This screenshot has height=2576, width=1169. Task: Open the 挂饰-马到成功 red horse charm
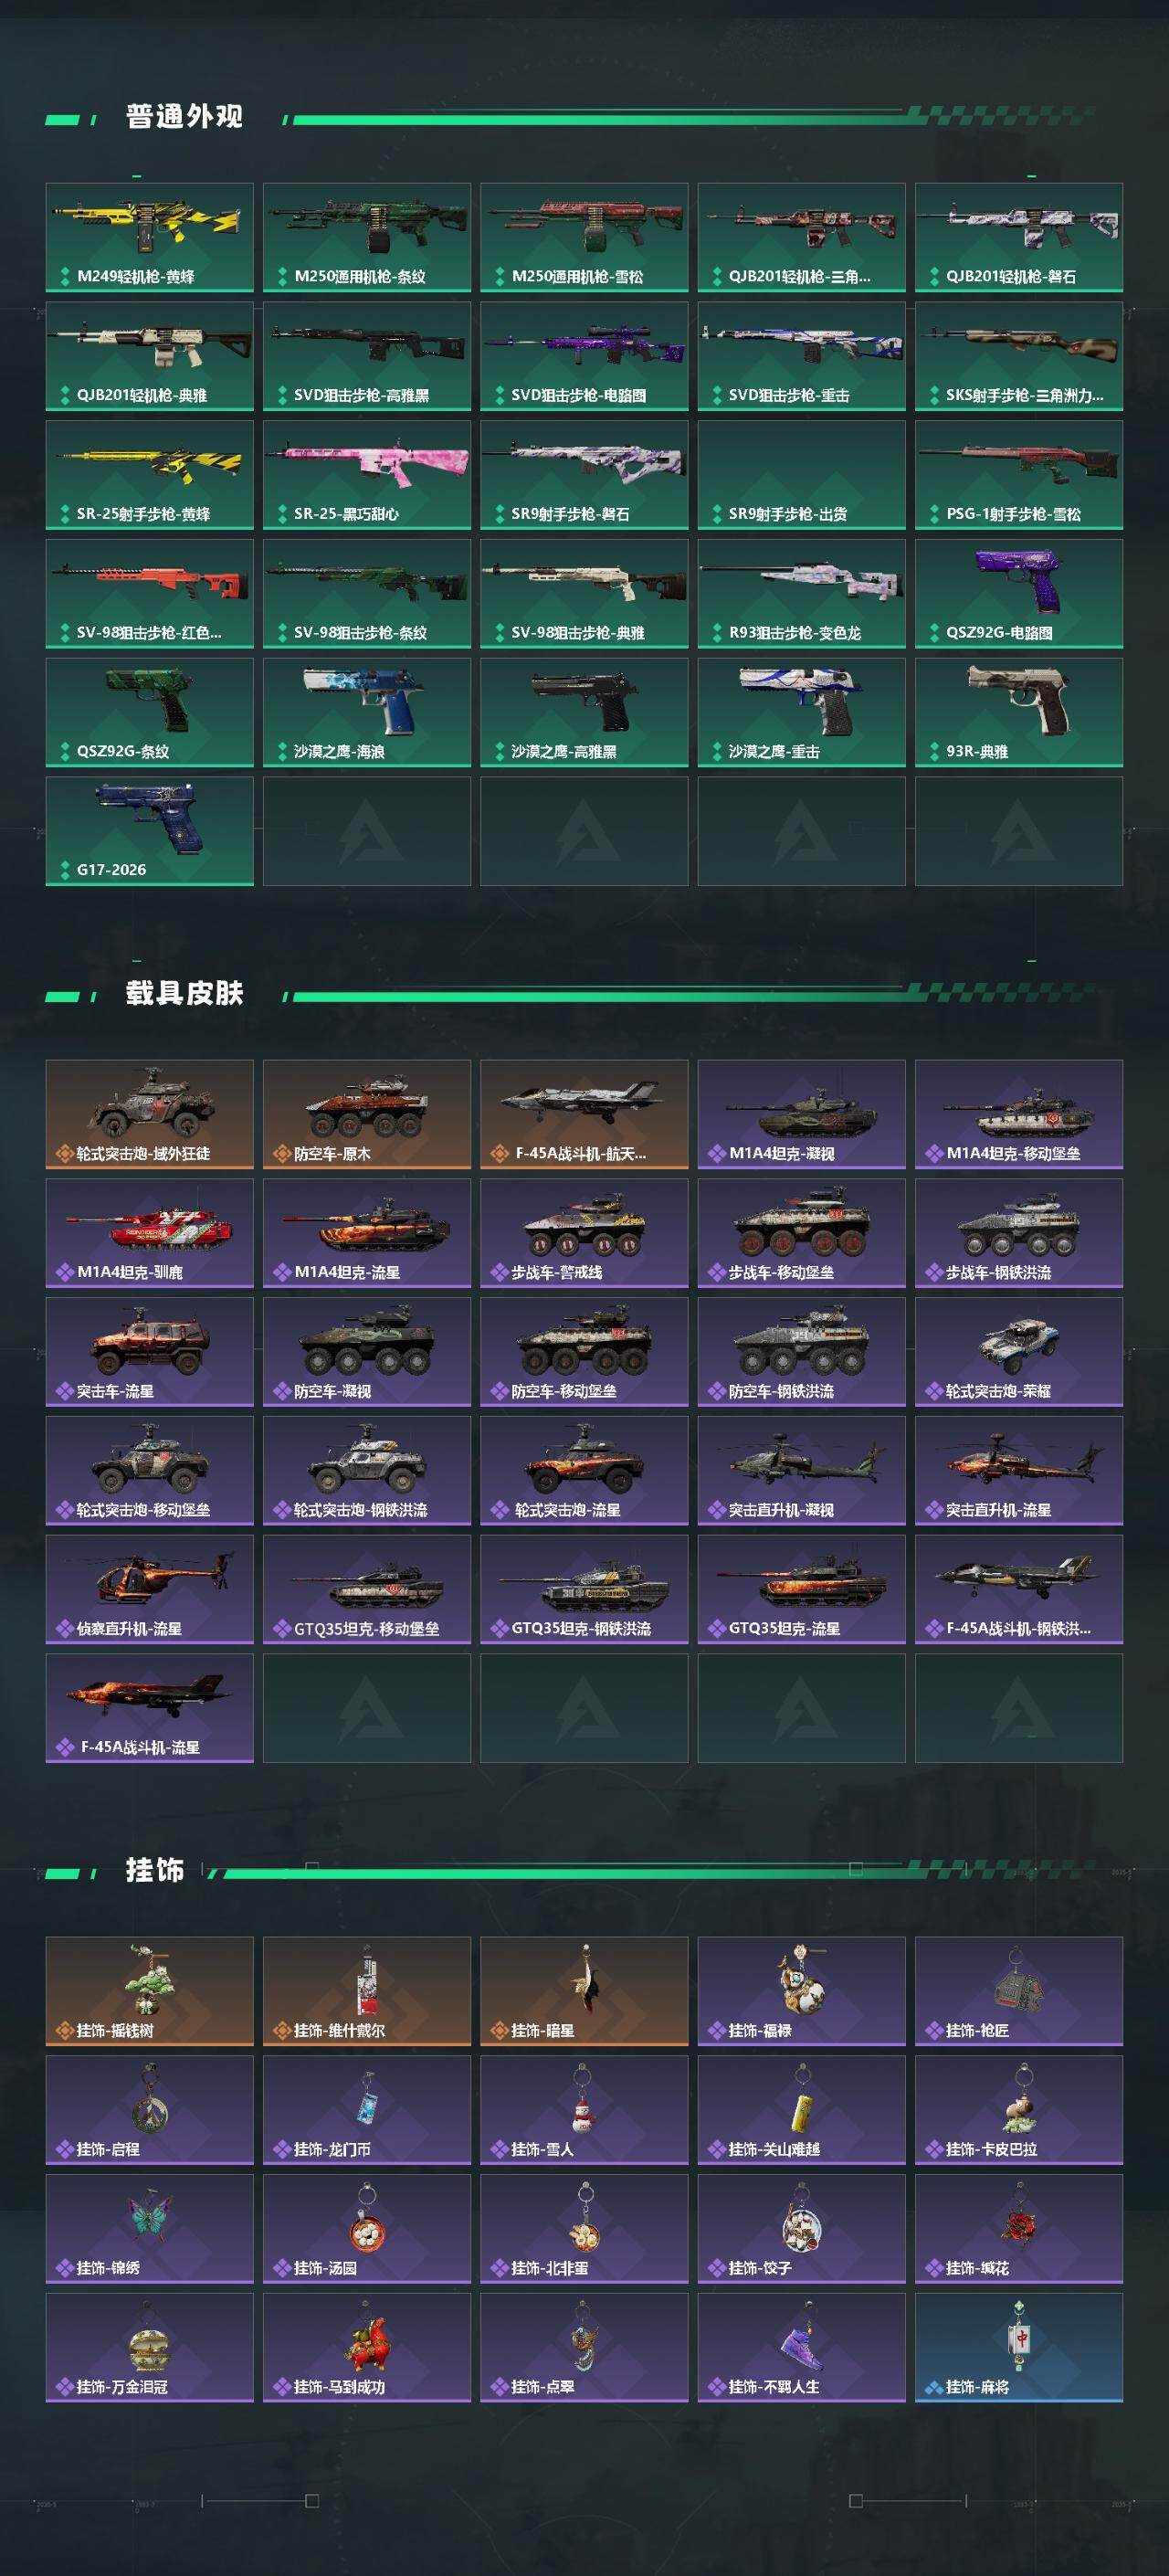[x=367, y=2347]
